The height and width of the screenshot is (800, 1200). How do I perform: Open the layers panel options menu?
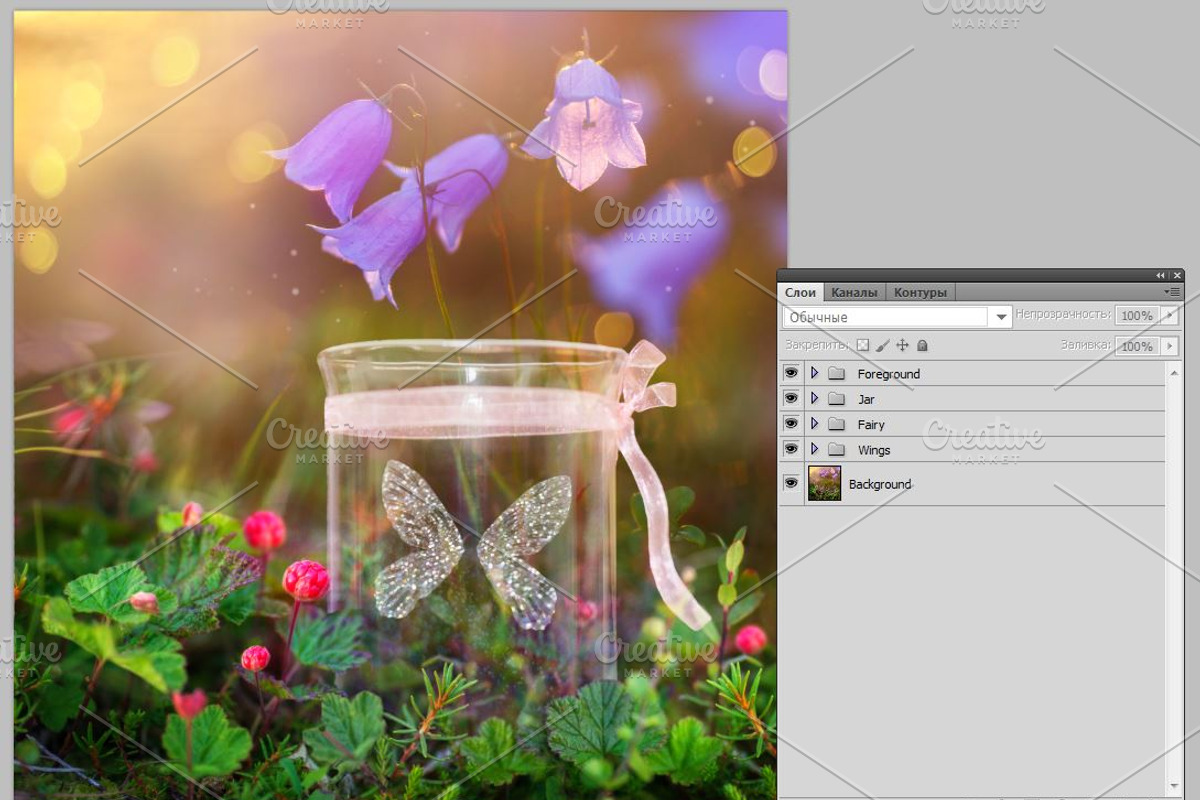point(1174,292)
